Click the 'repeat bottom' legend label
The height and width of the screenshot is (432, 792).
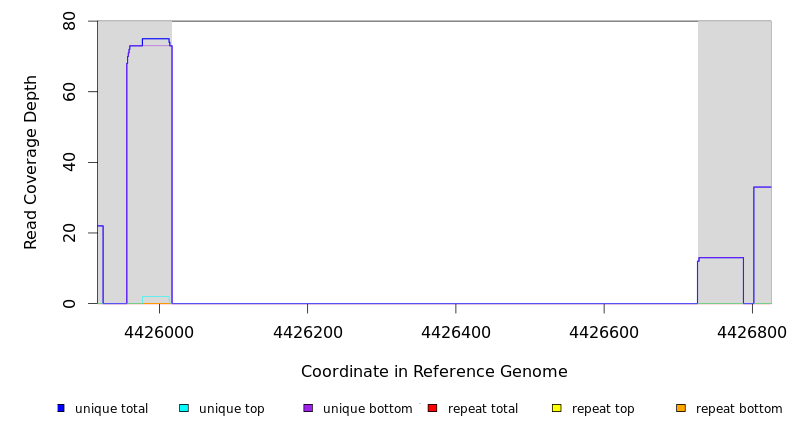739,409
